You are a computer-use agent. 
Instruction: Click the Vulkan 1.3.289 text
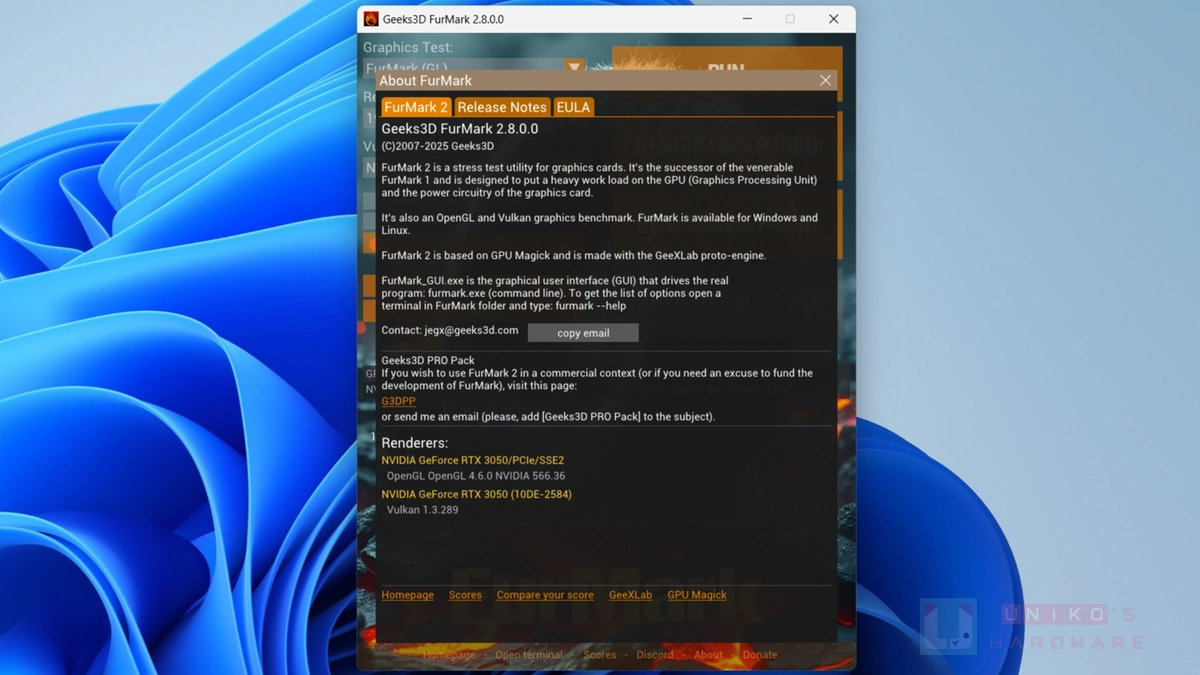pyautogui.click(x=422, y=510)
